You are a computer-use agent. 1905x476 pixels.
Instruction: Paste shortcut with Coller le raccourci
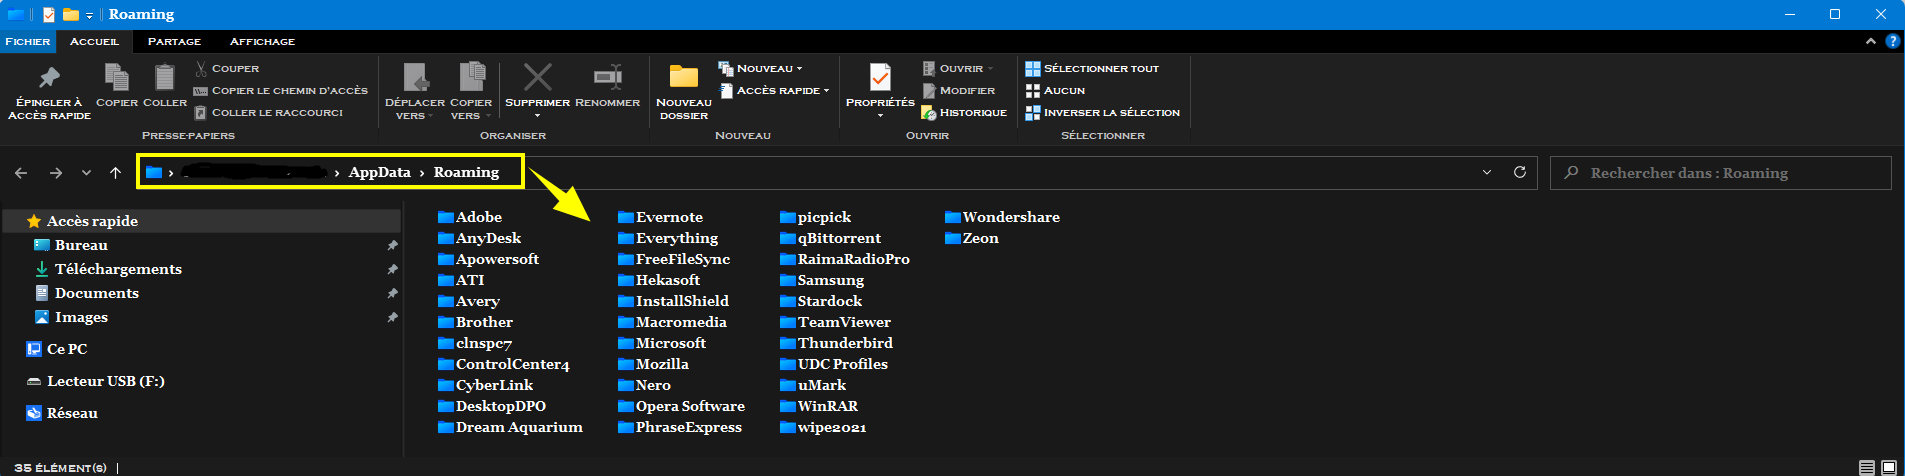click(269, 112)
